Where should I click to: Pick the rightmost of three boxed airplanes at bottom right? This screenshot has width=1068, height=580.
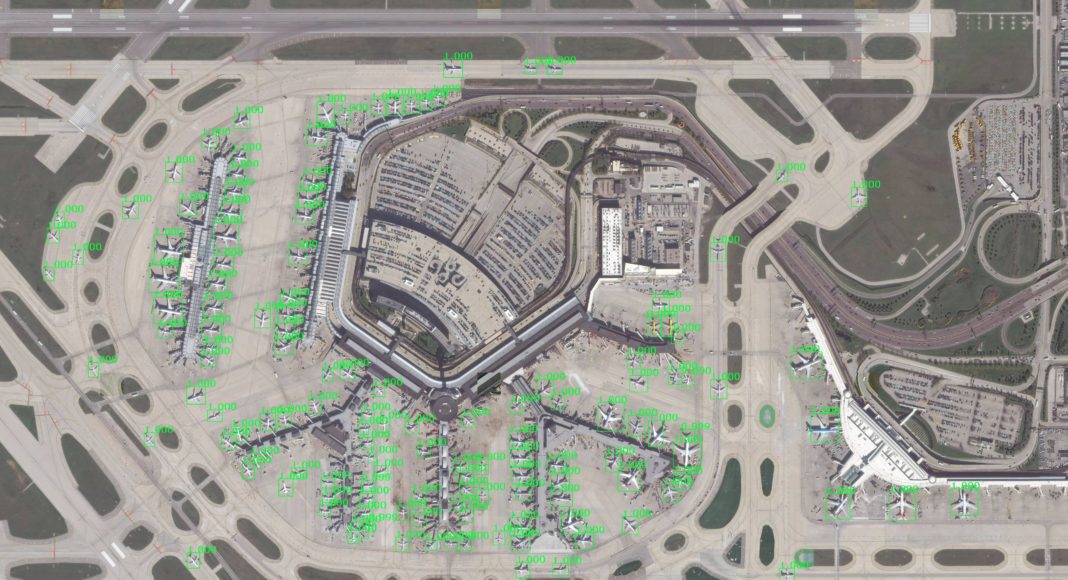964,503
